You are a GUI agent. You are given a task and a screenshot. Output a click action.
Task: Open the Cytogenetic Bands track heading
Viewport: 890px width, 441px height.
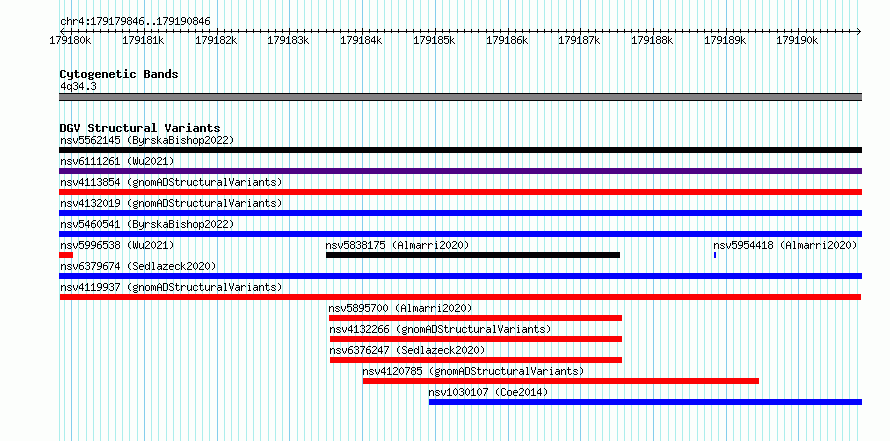pos(119,74)
